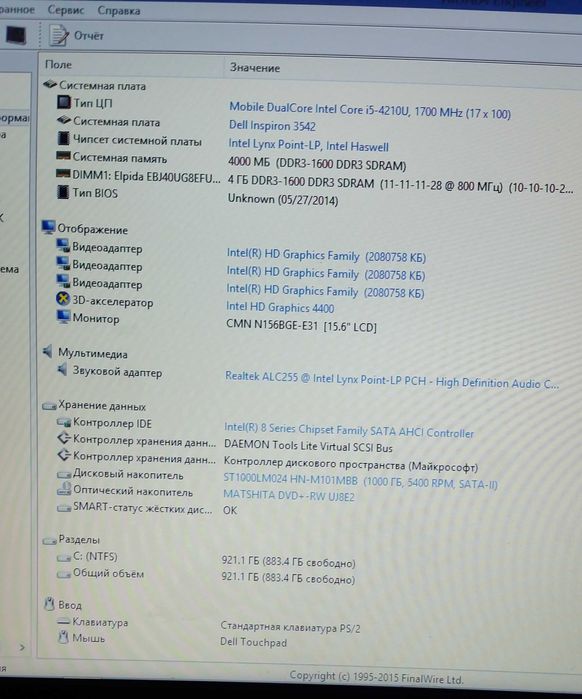
Task: Open the Intel HD Graphics 4400 link
Action: point(280,307)
